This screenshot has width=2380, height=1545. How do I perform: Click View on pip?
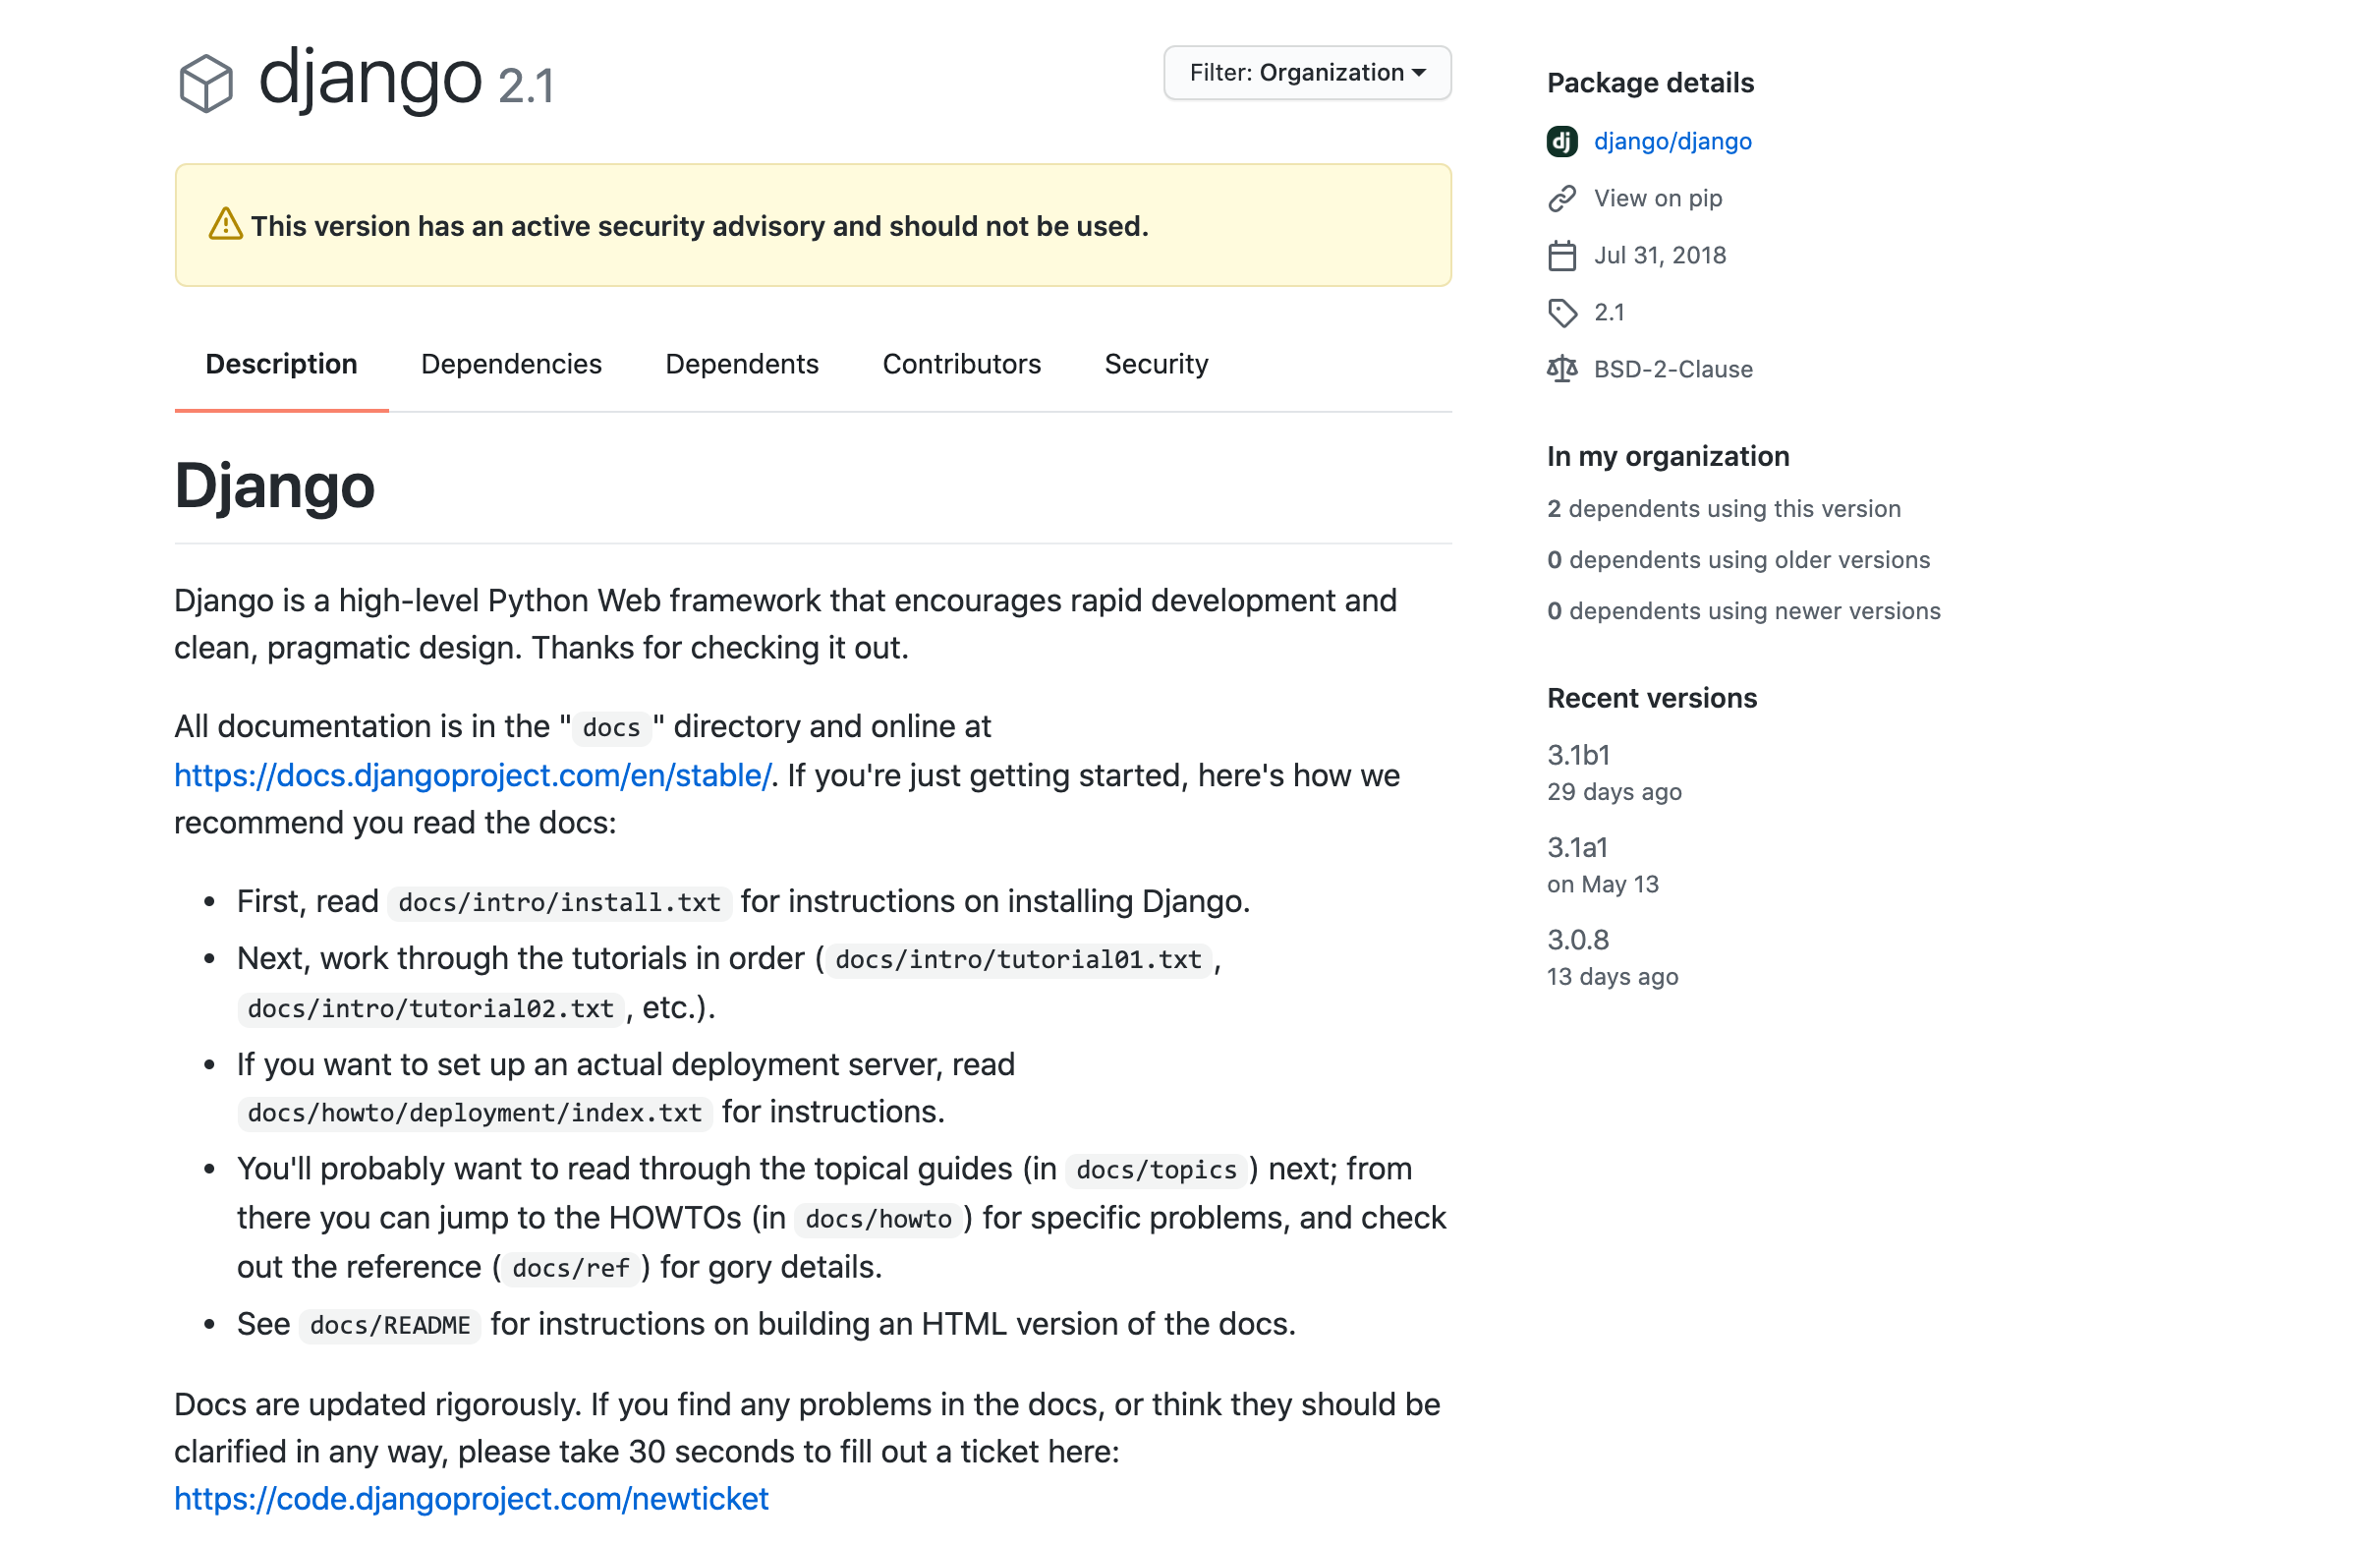(1658, 198)
